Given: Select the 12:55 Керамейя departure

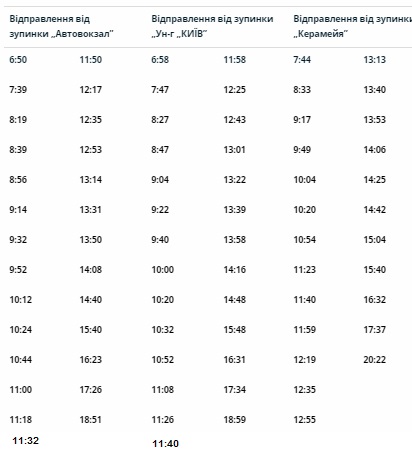Looking at the screenshot, I should click(x=305, y=420).
